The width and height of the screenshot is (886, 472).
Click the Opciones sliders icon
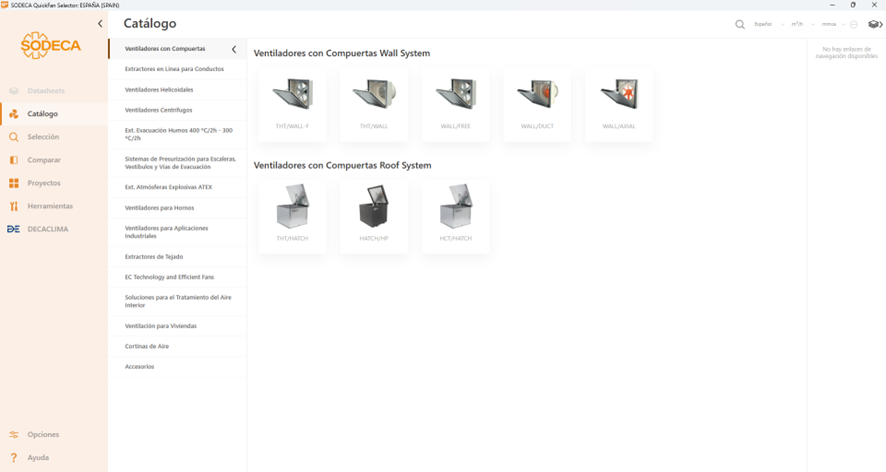pyautogui.click(x=14, y=435)
